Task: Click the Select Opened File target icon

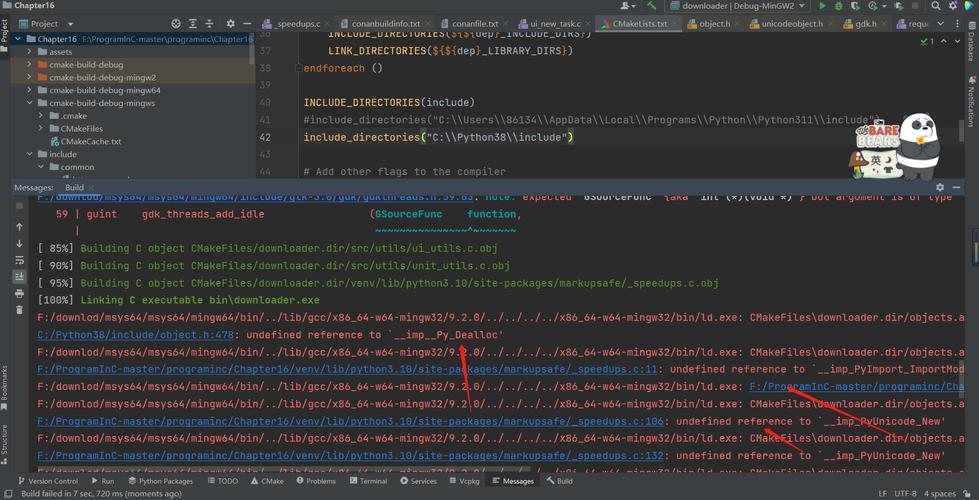Action: [176, 24]
